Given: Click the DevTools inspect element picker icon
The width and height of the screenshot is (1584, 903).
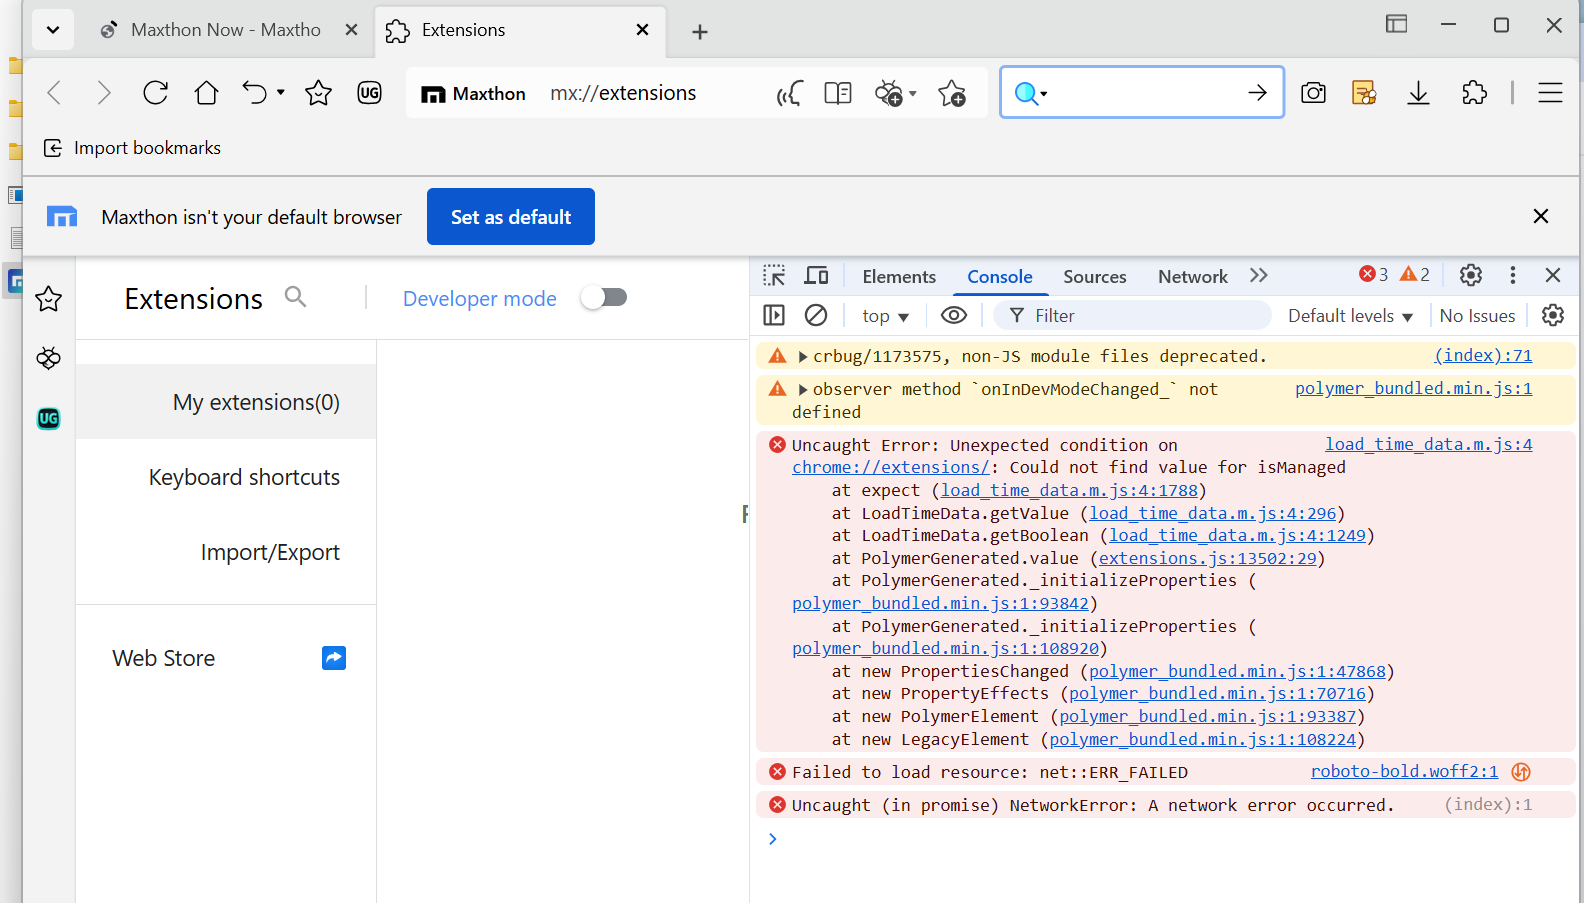Looking at the screenshot, I should (x=774, y=276).
